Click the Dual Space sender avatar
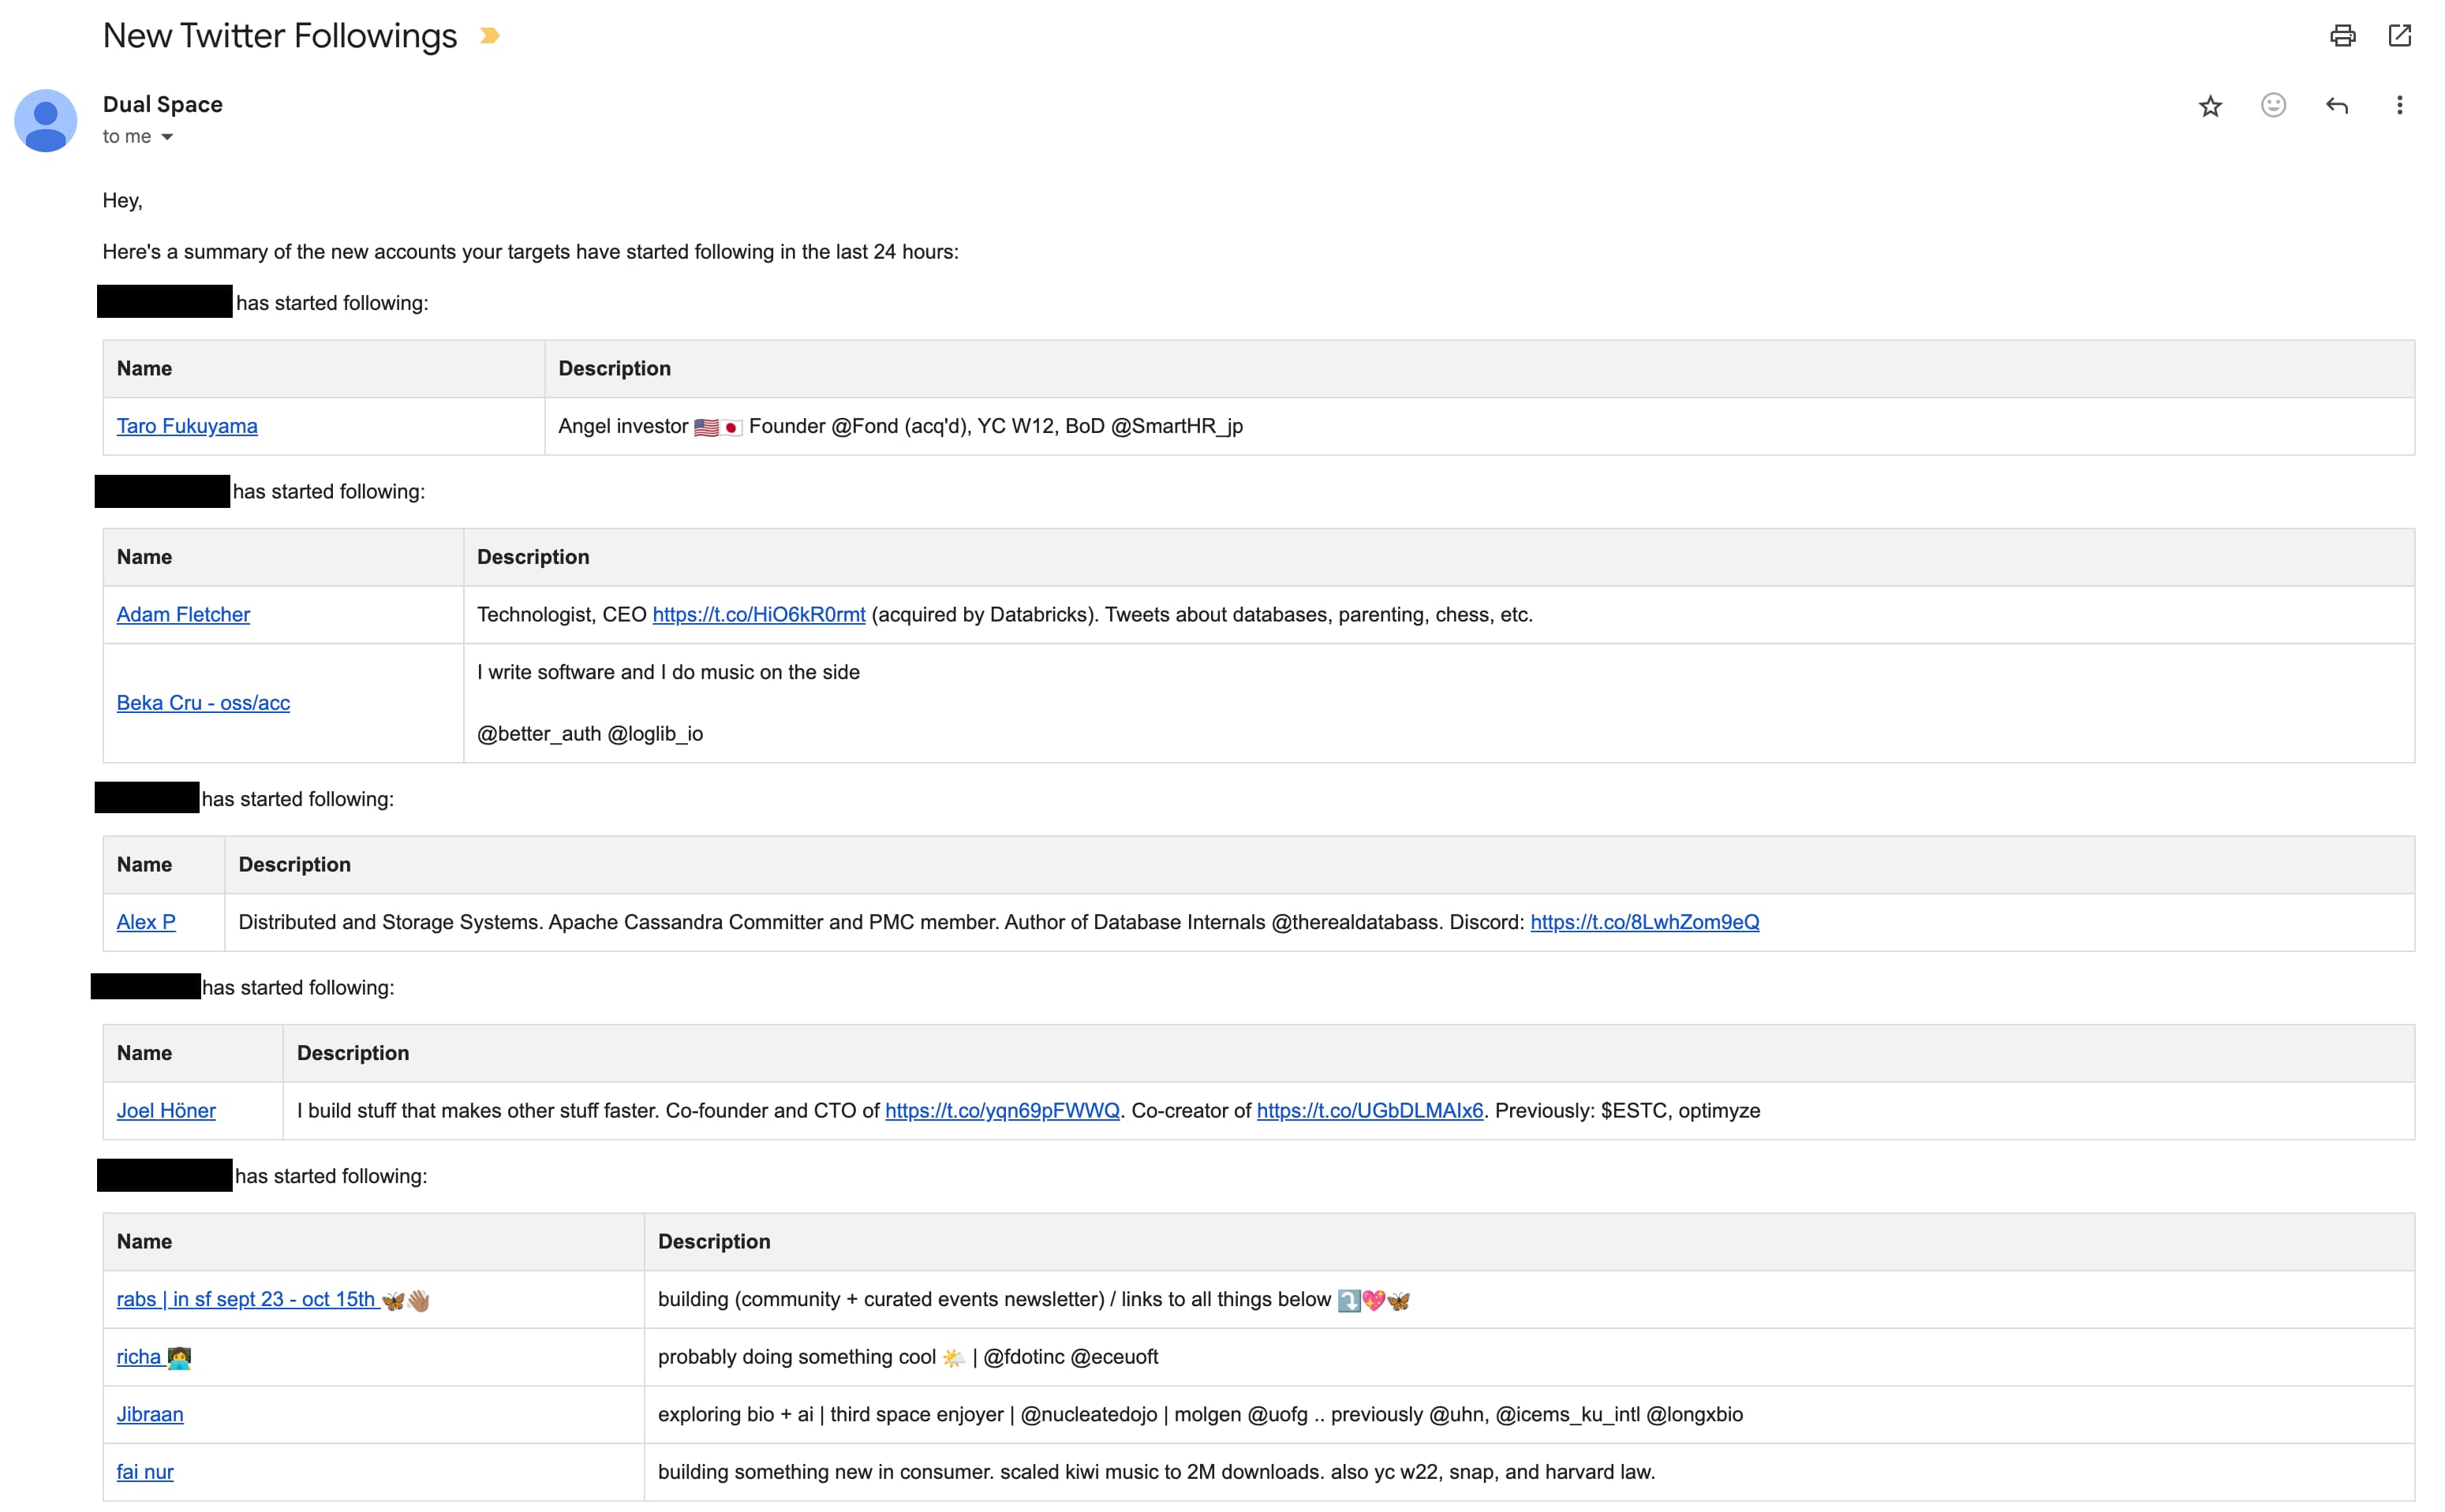Image resolution: width=2445 pixels, height=1512 pixels. [x=45, y=120]
